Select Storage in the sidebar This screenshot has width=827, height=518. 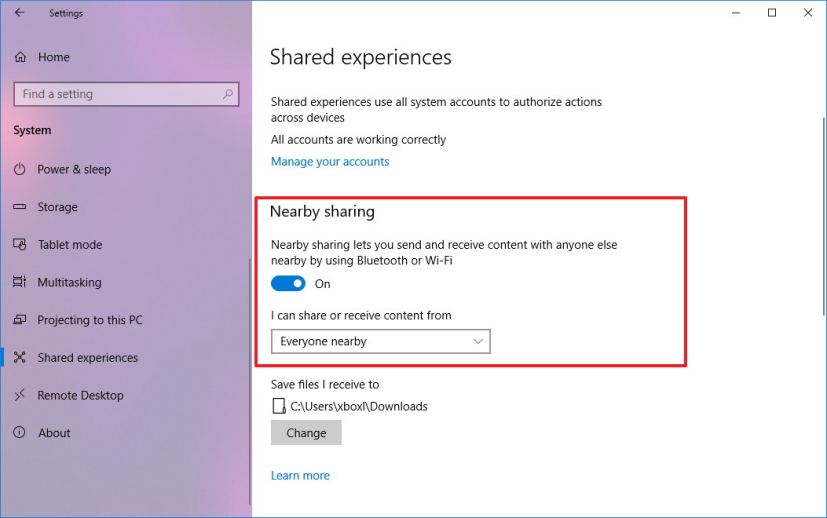tap(57, 207)
